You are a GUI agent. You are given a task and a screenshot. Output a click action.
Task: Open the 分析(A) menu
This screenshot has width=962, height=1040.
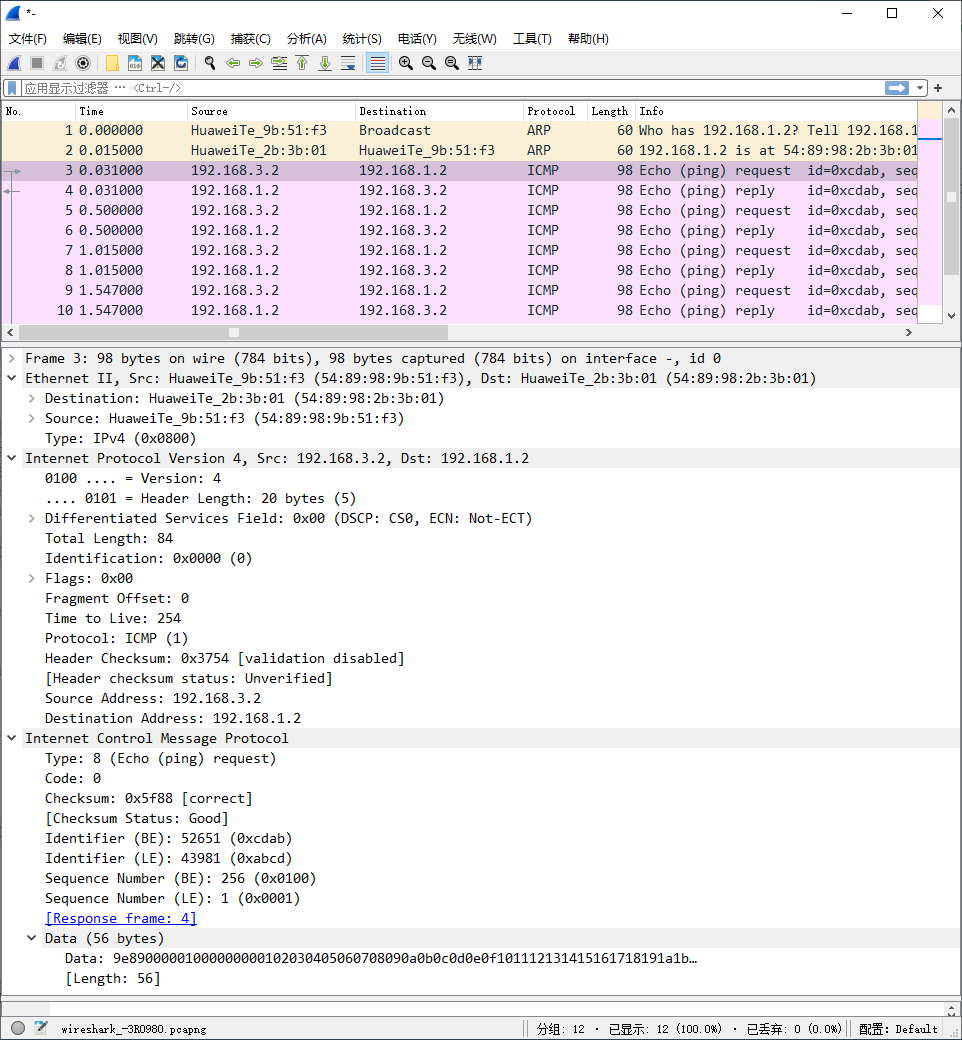tap(307, 38)
